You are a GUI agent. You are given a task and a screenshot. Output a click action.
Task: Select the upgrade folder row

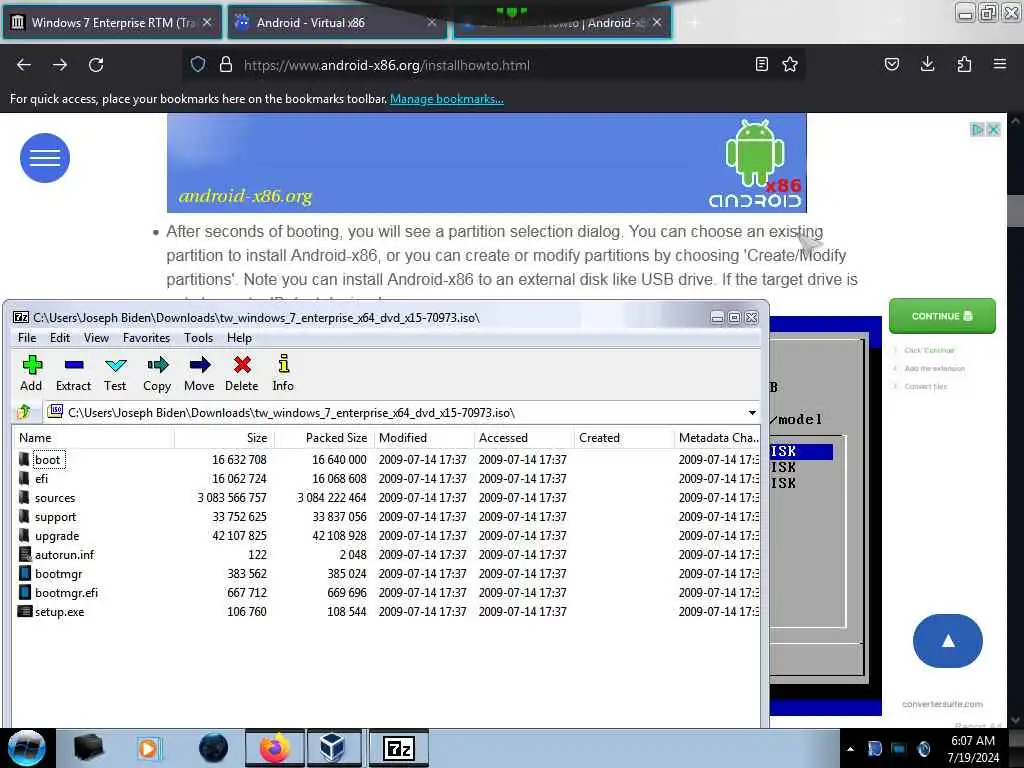pyautogui.click(x=387, y=536)
